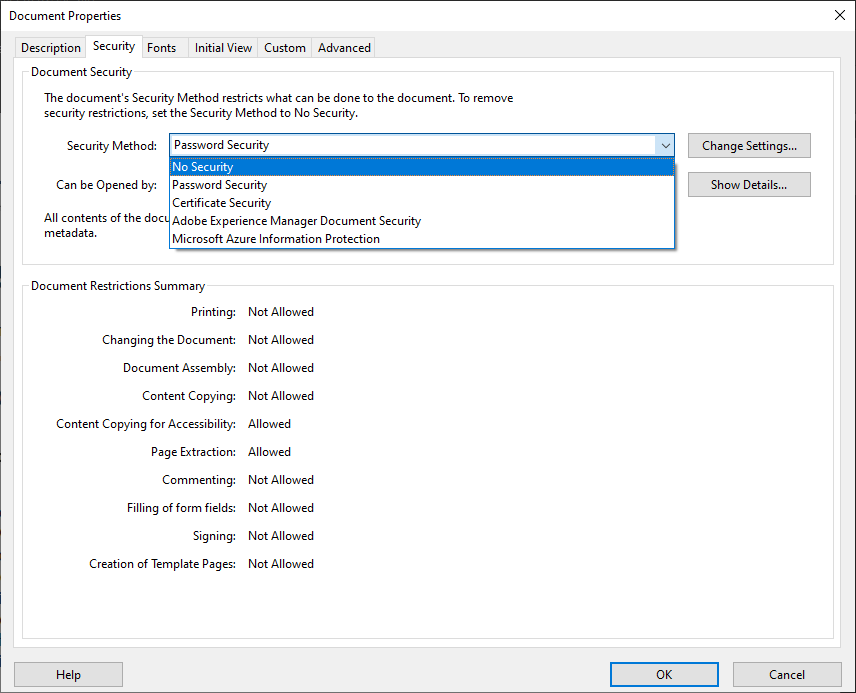Click the Change Settings button
The width and height of the screenshot is (856, 693).
click(749, 146)
